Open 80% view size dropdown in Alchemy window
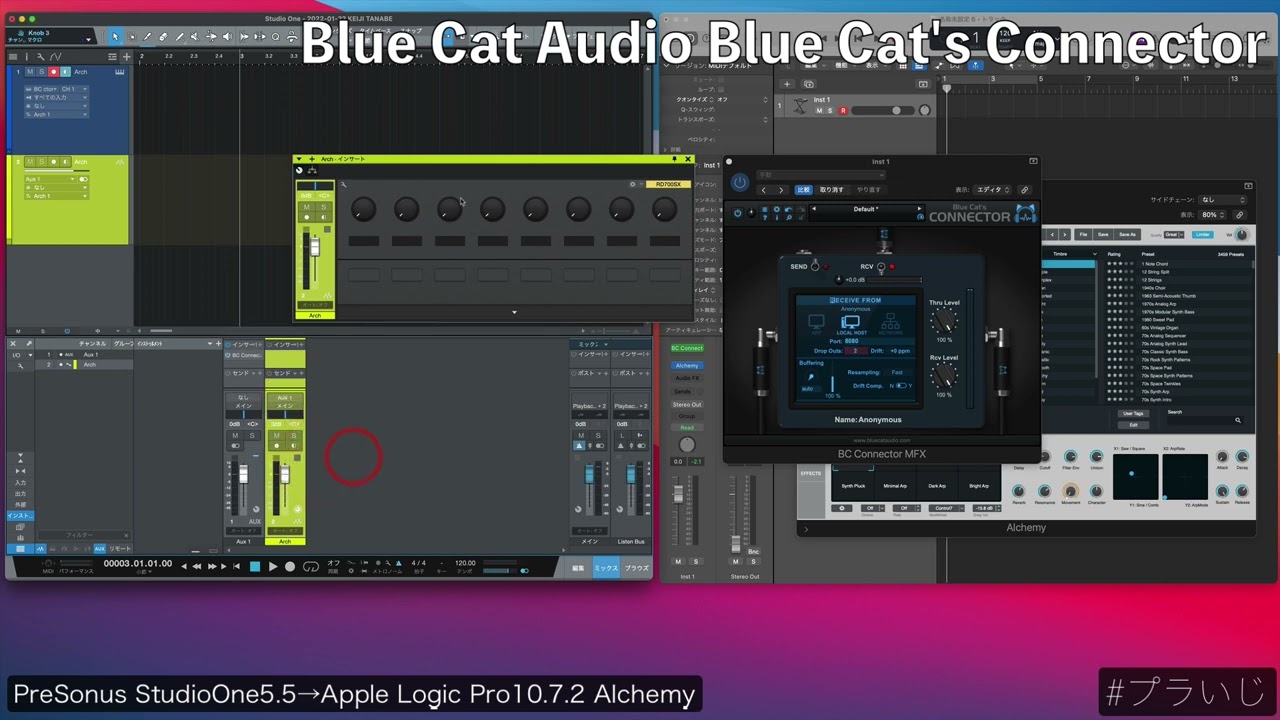 1212,215
